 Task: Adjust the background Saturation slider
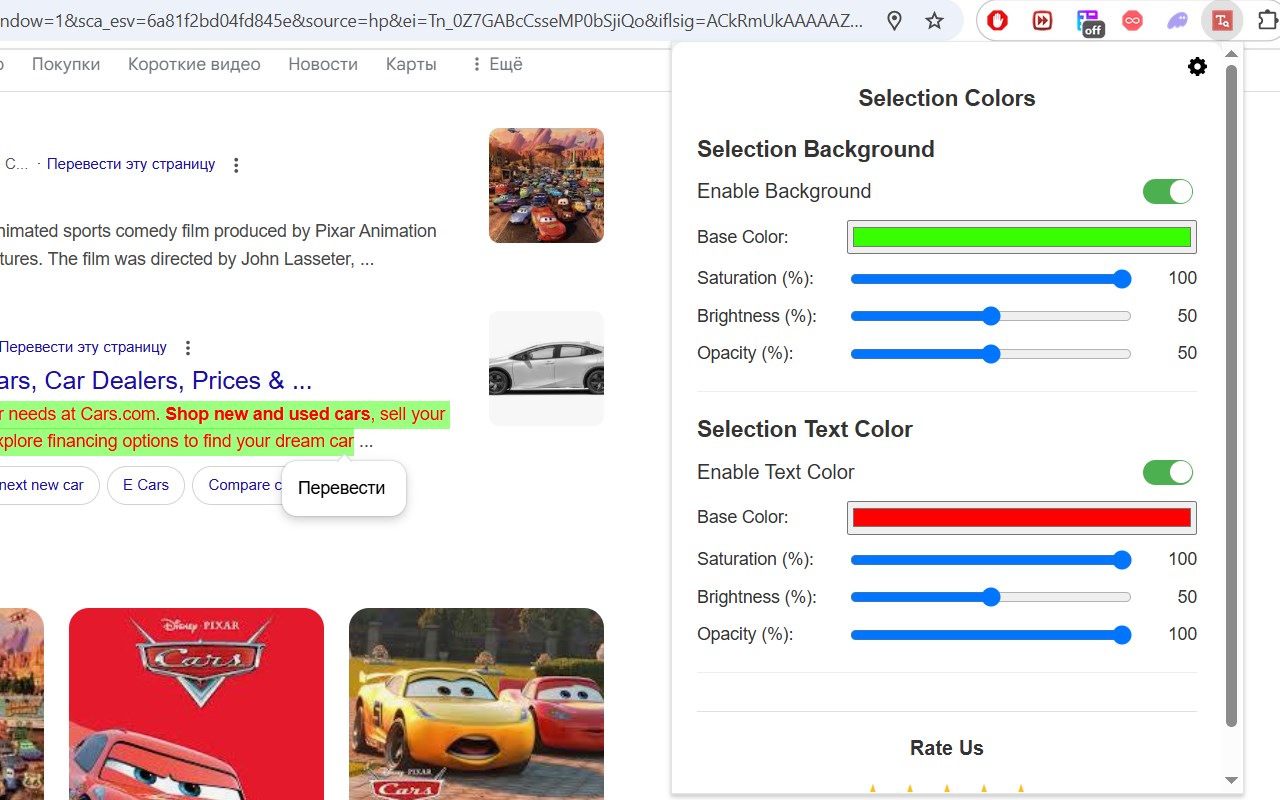coord(991,279)
